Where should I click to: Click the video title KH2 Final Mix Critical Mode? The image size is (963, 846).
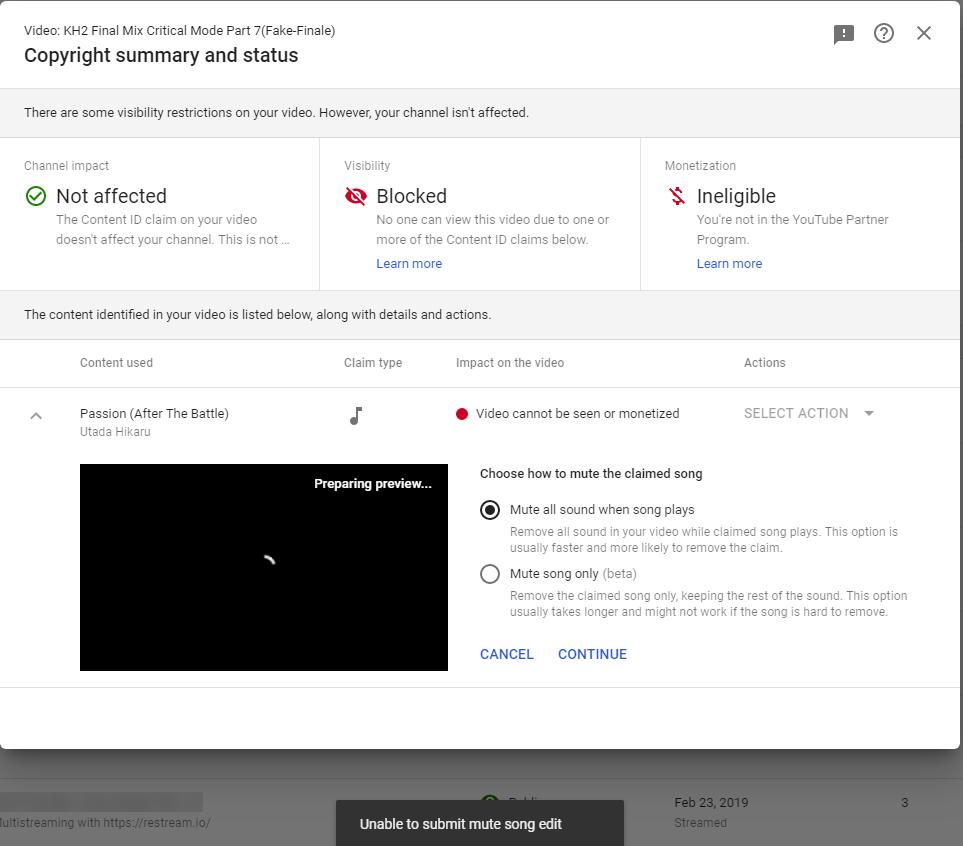tap(179, 31)
